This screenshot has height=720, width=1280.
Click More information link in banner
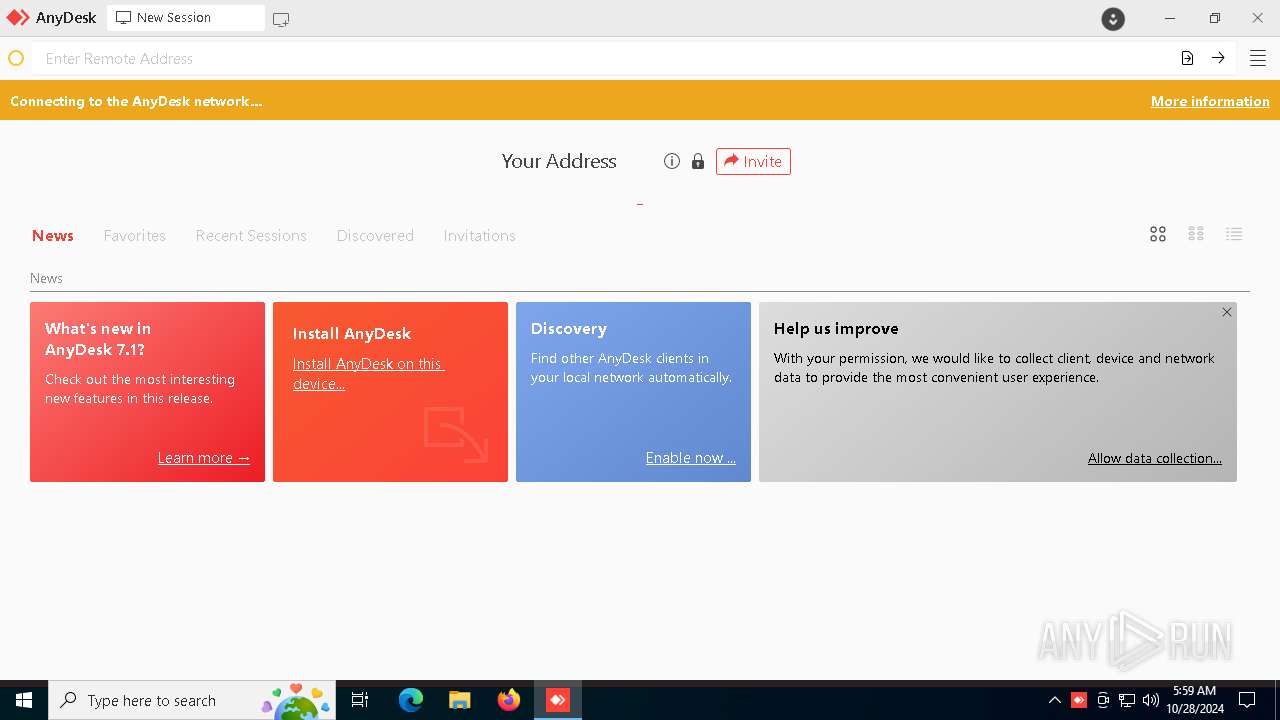(x=1210, y=101)
